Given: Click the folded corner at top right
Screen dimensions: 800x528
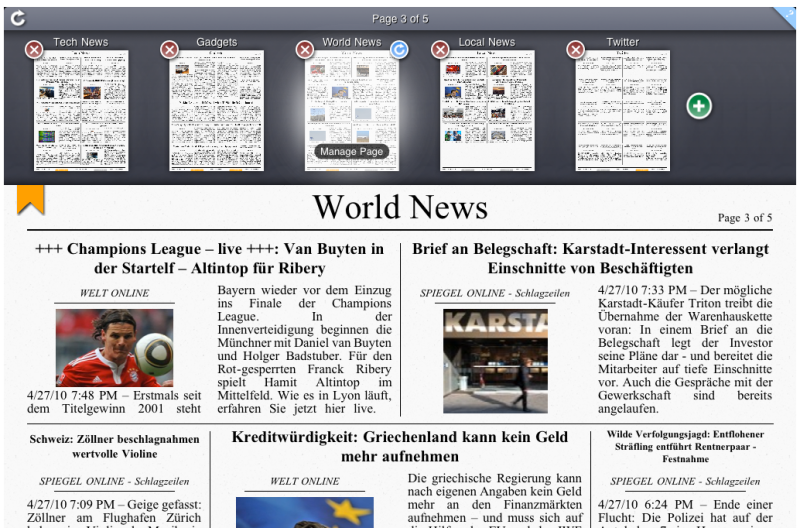Looking at the screenshot, I should [786, 17].
